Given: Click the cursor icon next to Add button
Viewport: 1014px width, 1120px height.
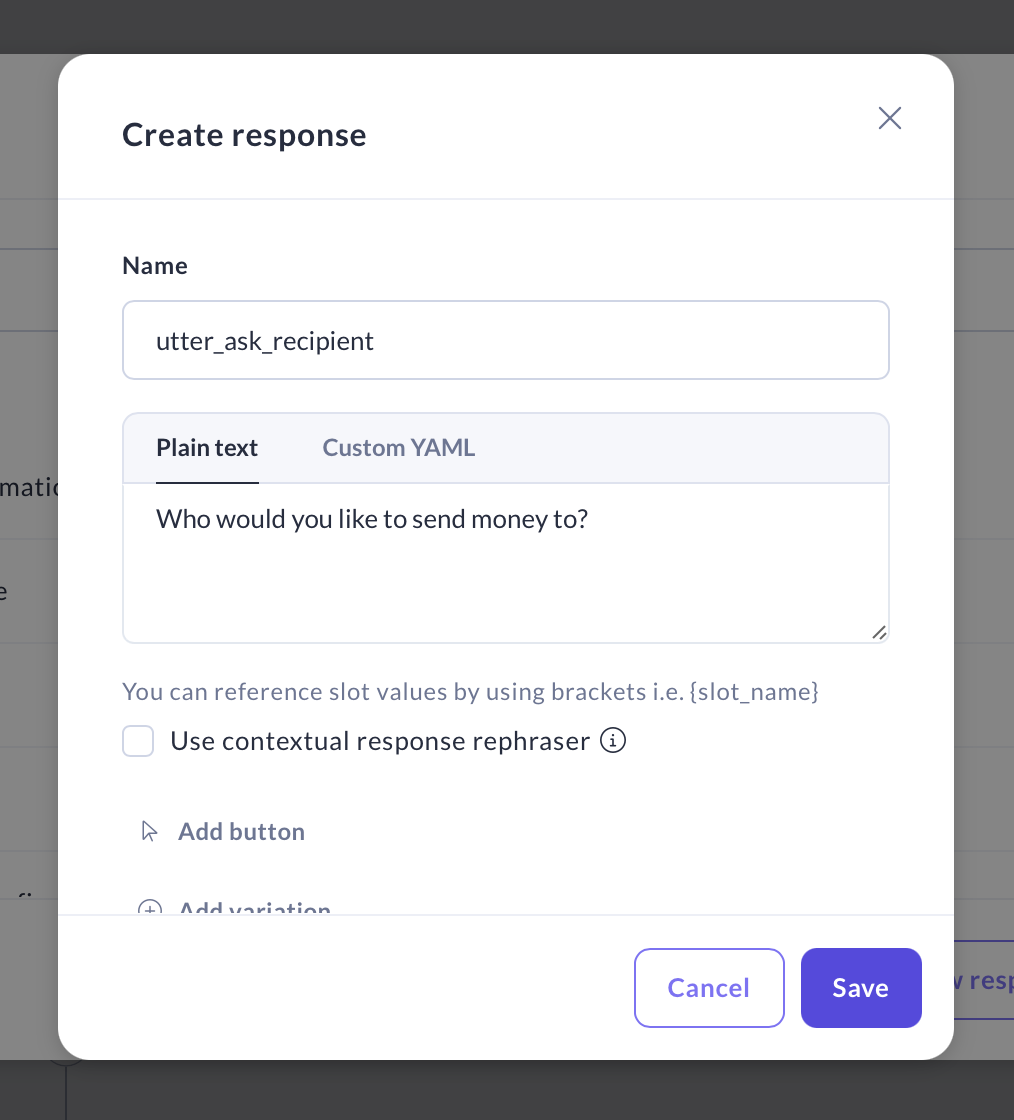Looking at the screenshot, I should (x=150, y=831).
